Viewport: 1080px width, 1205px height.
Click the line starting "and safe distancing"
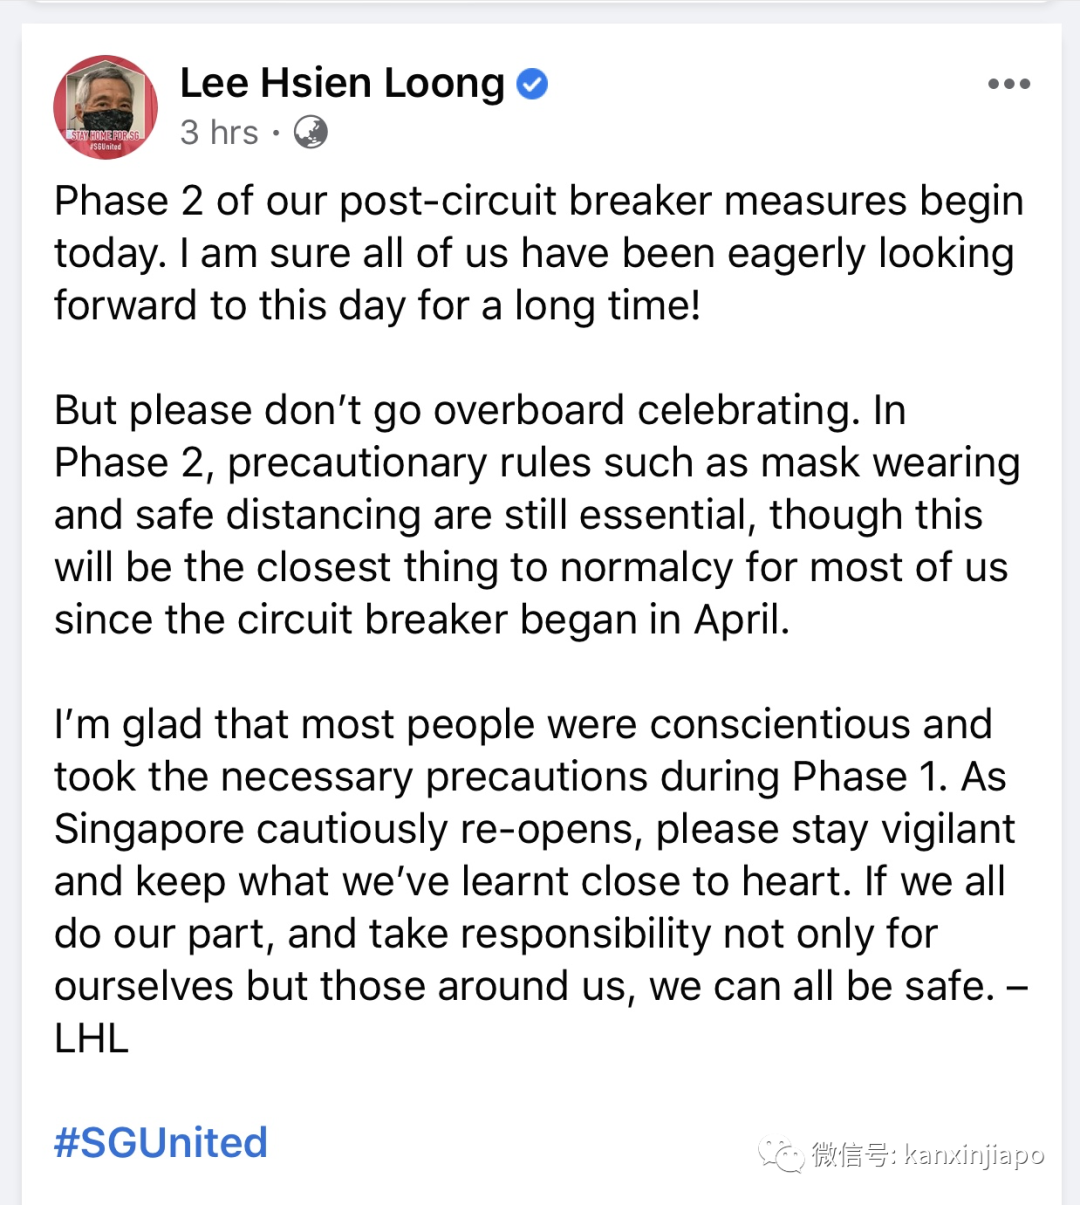pyautogui.click(x=518, y=515)
